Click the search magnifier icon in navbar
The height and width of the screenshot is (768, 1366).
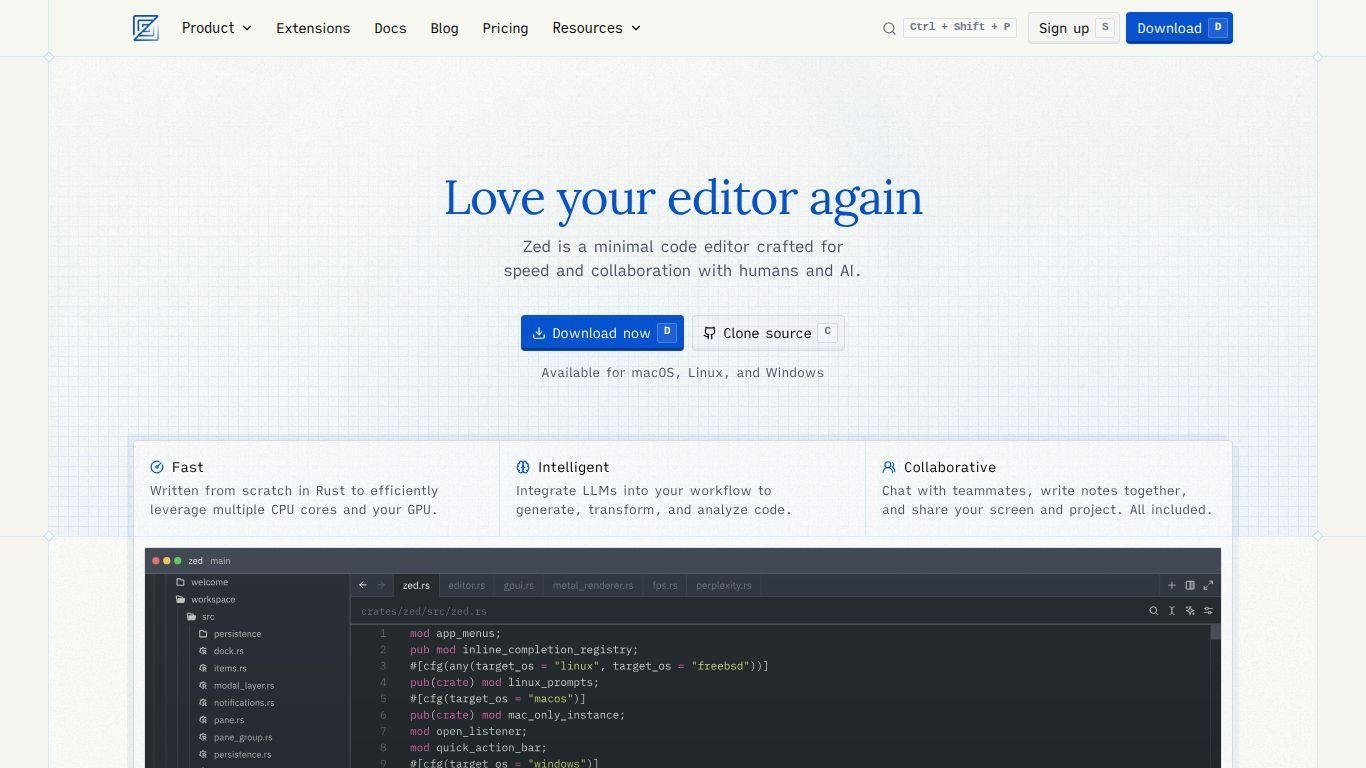pos(889,29)
